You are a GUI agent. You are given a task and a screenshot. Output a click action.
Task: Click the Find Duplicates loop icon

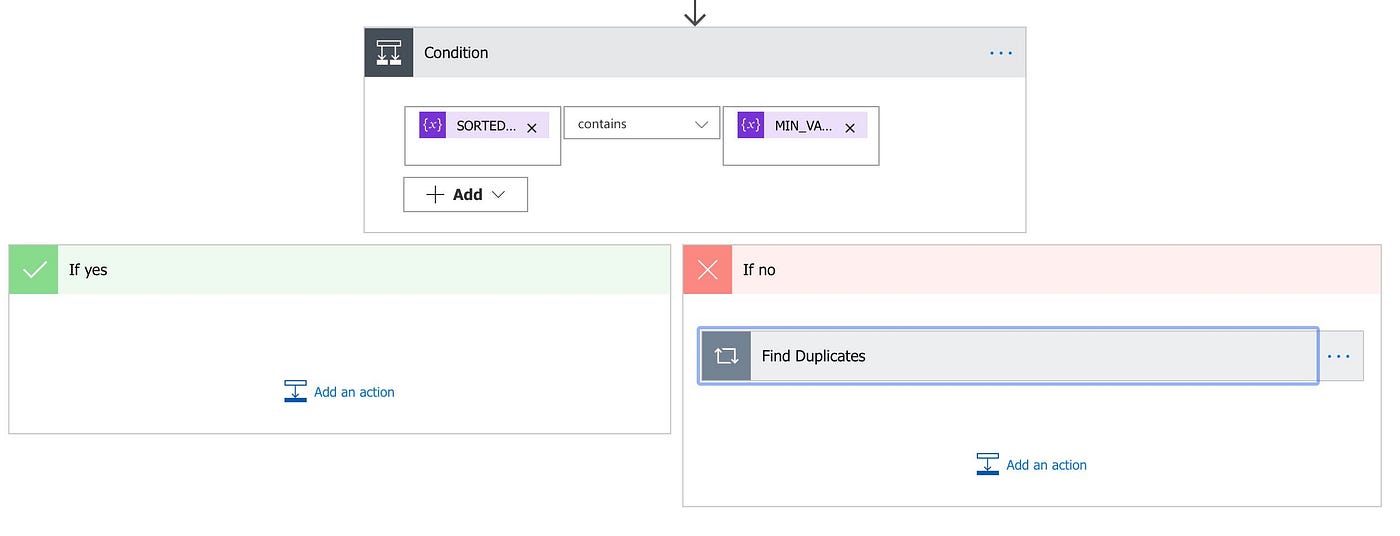[726, 356]
